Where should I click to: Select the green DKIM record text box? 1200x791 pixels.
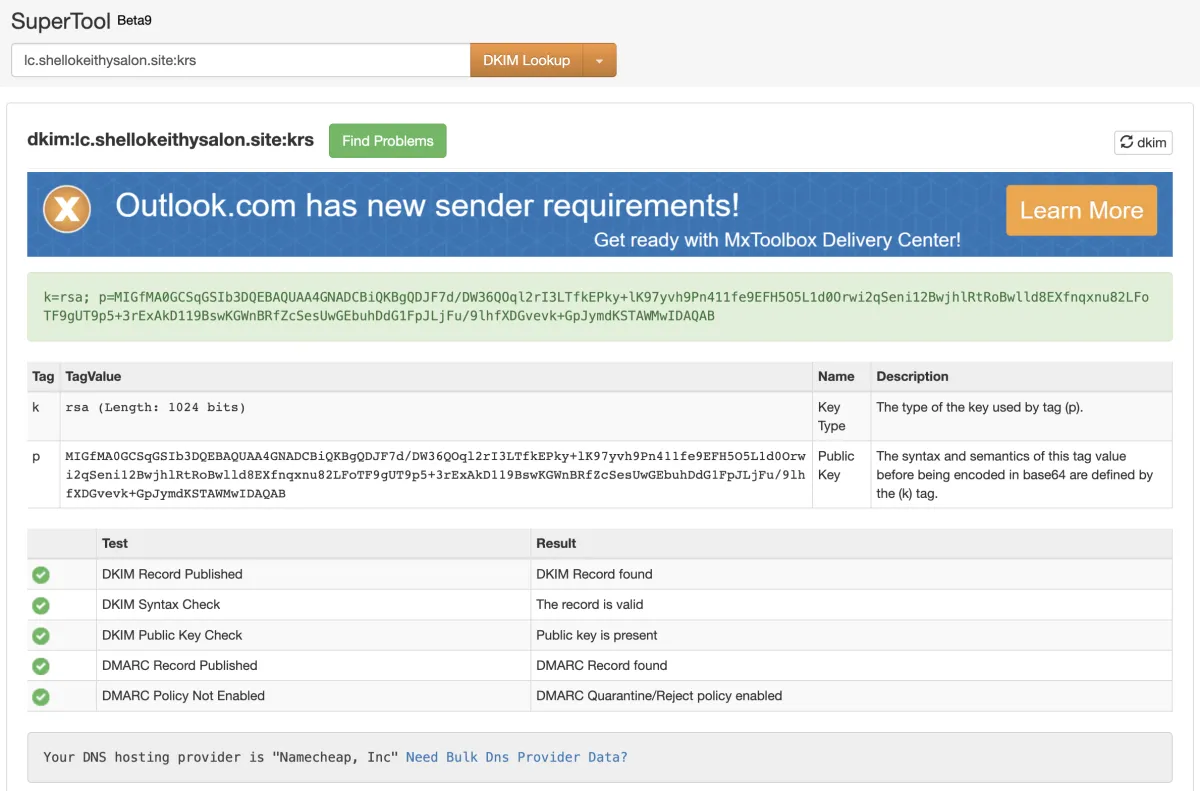coord(600,307)
